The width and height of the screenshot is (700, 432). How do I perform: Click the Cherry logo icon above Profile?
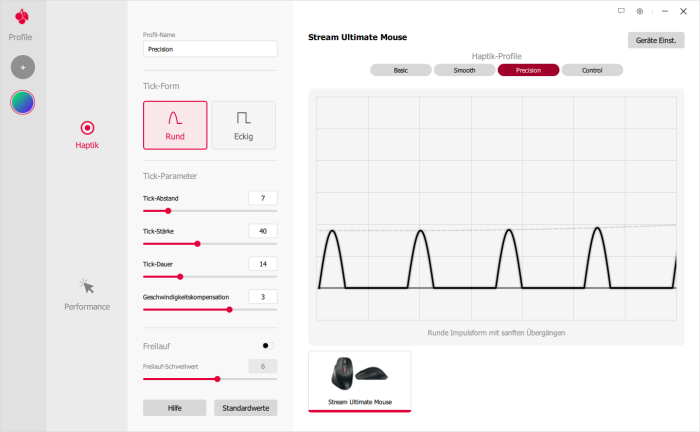(21, 17)
